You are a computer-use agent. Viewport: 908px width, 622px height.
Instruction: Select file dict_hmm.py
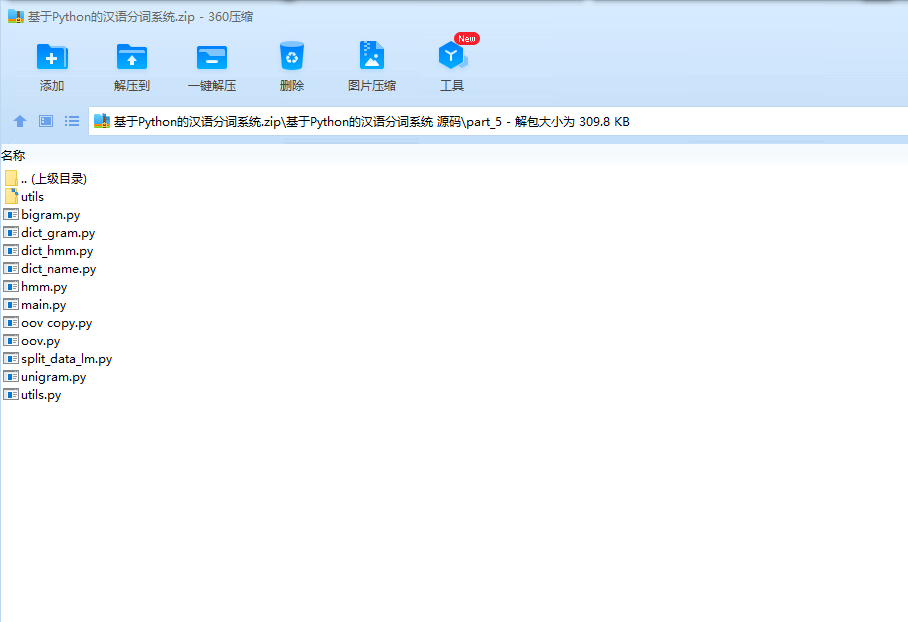coord(48,250)
